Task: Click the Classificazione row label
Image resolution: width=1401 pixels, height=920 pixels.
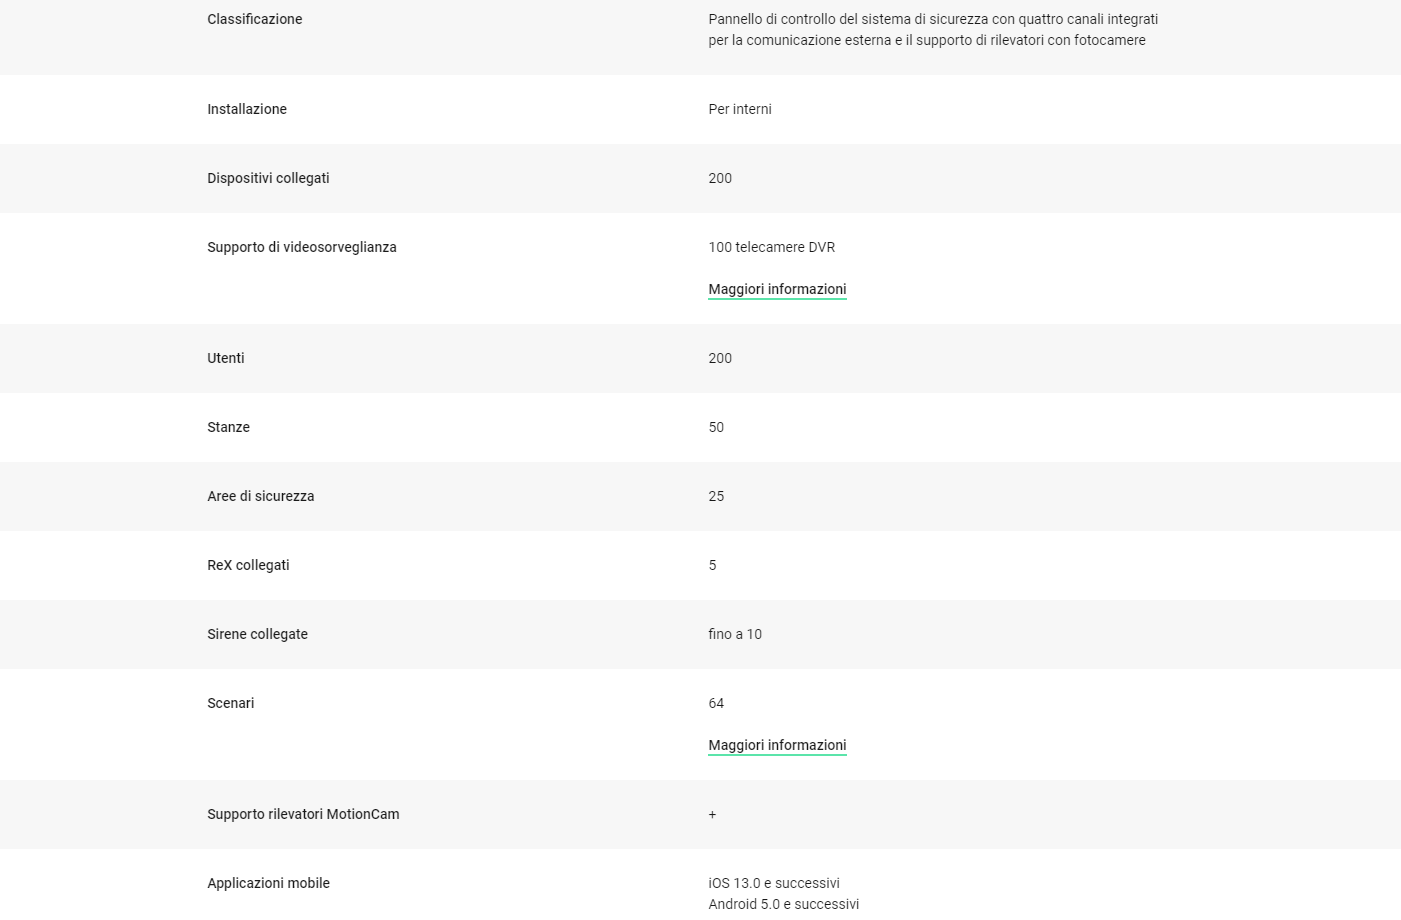Action: 255,19
